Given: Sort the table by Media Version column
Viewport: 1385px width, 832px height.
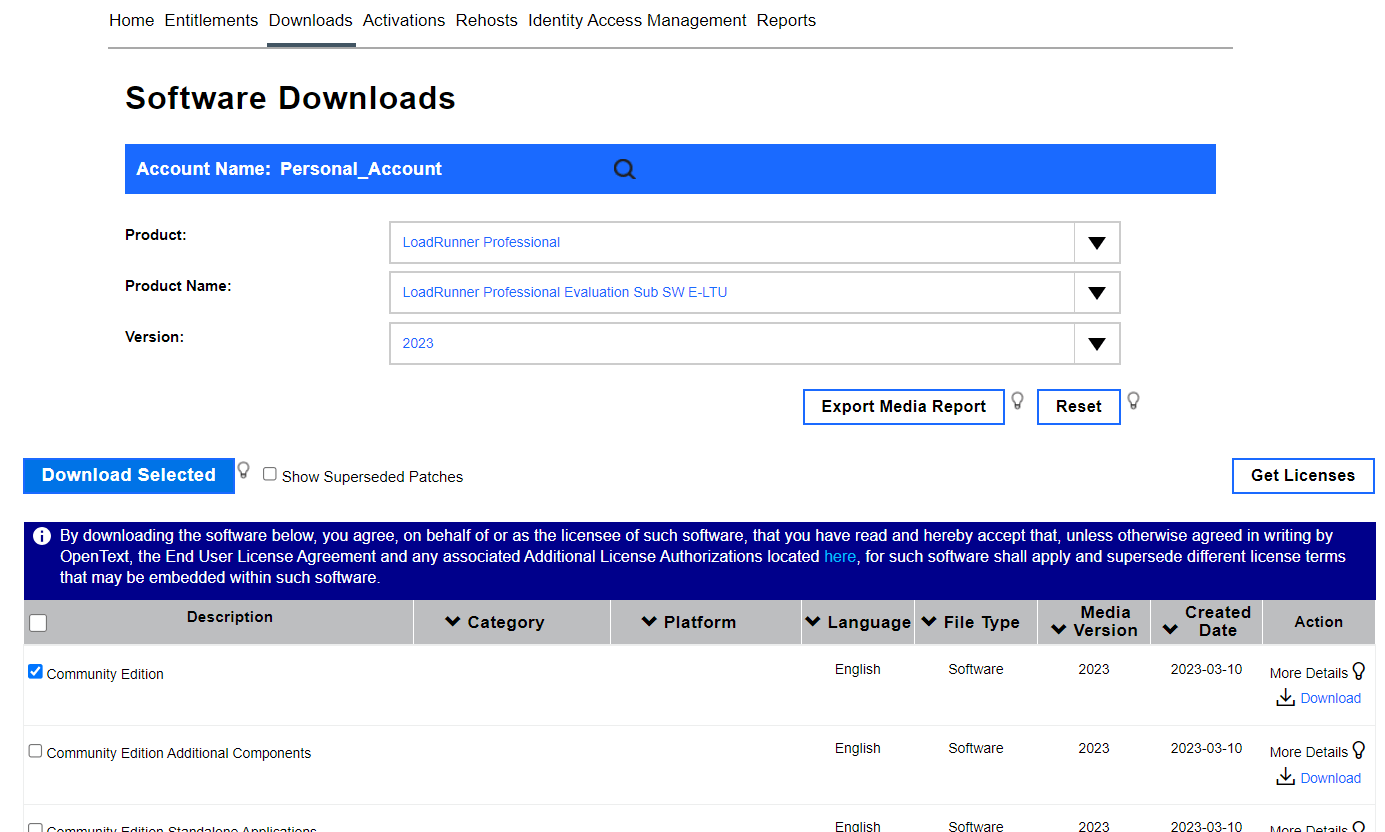Looking at the screenshot, I should [1094, 621].
